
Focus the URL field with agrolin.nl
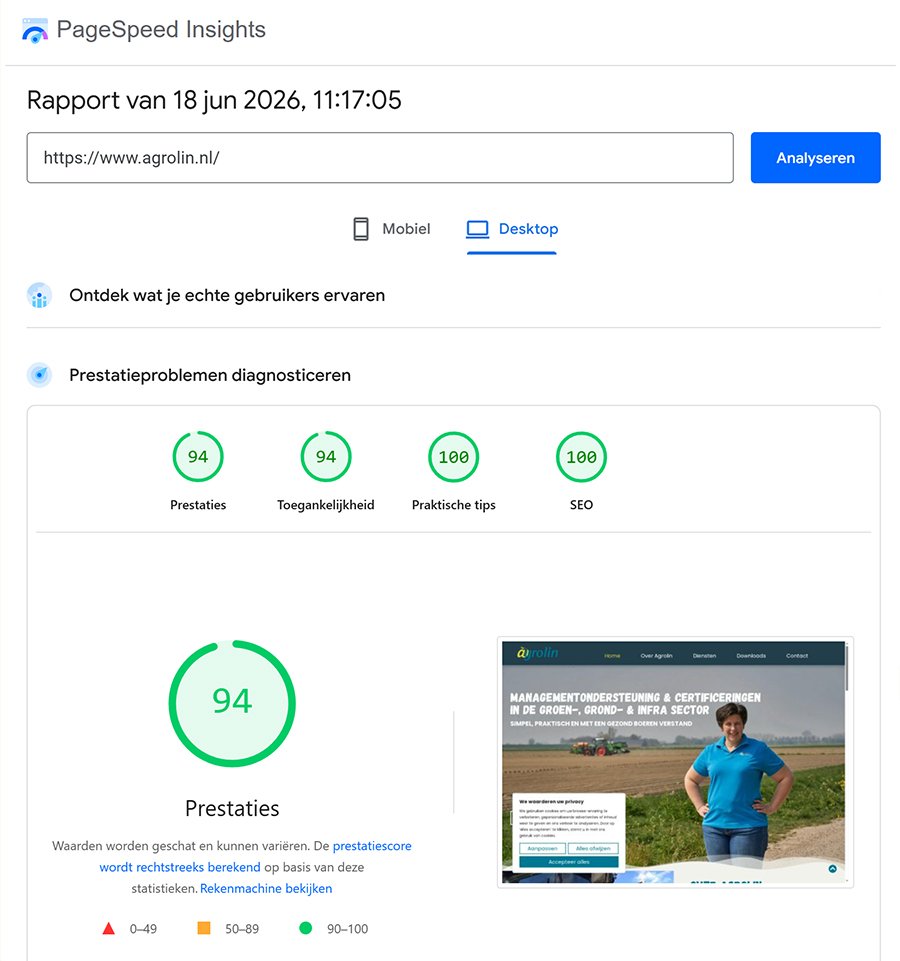point(380,158)
